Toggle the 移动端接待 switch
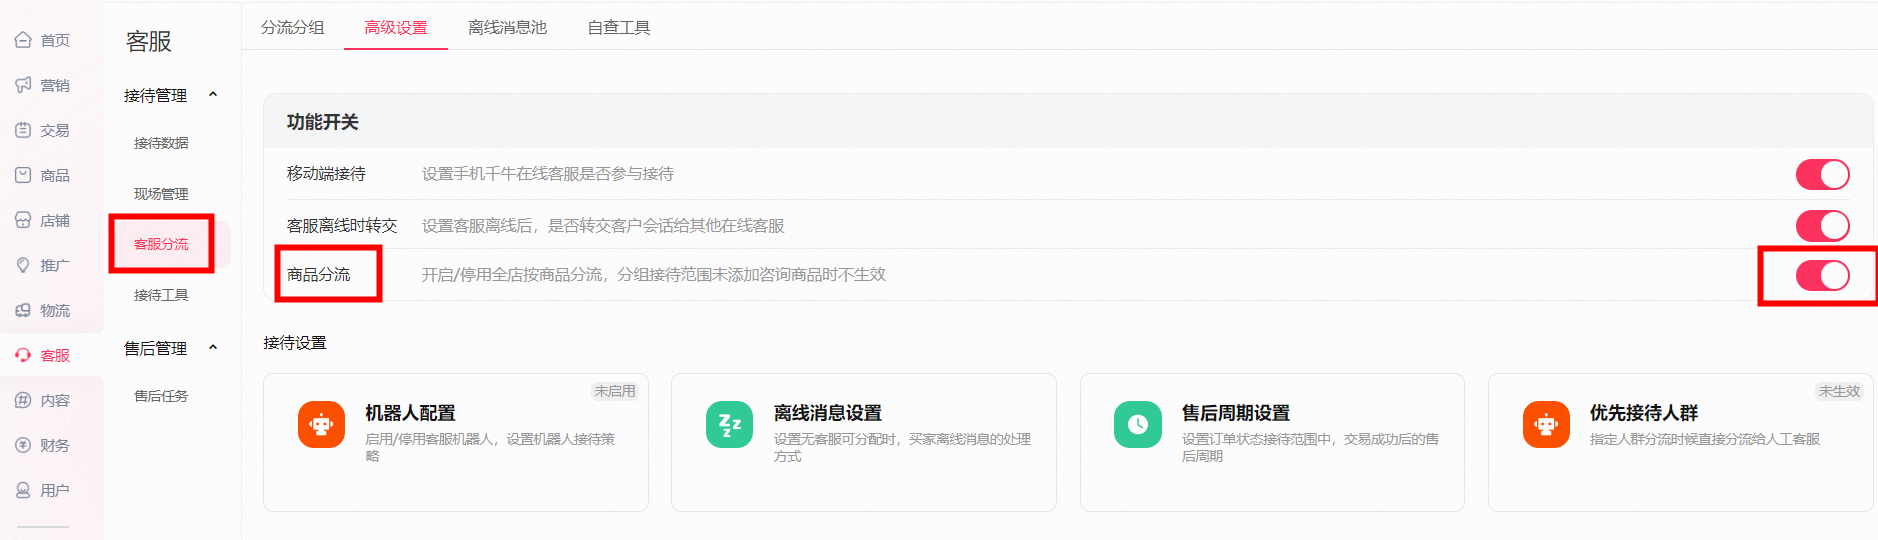This screenshot has width=1878, height=540. click(x=1822, y=174)
